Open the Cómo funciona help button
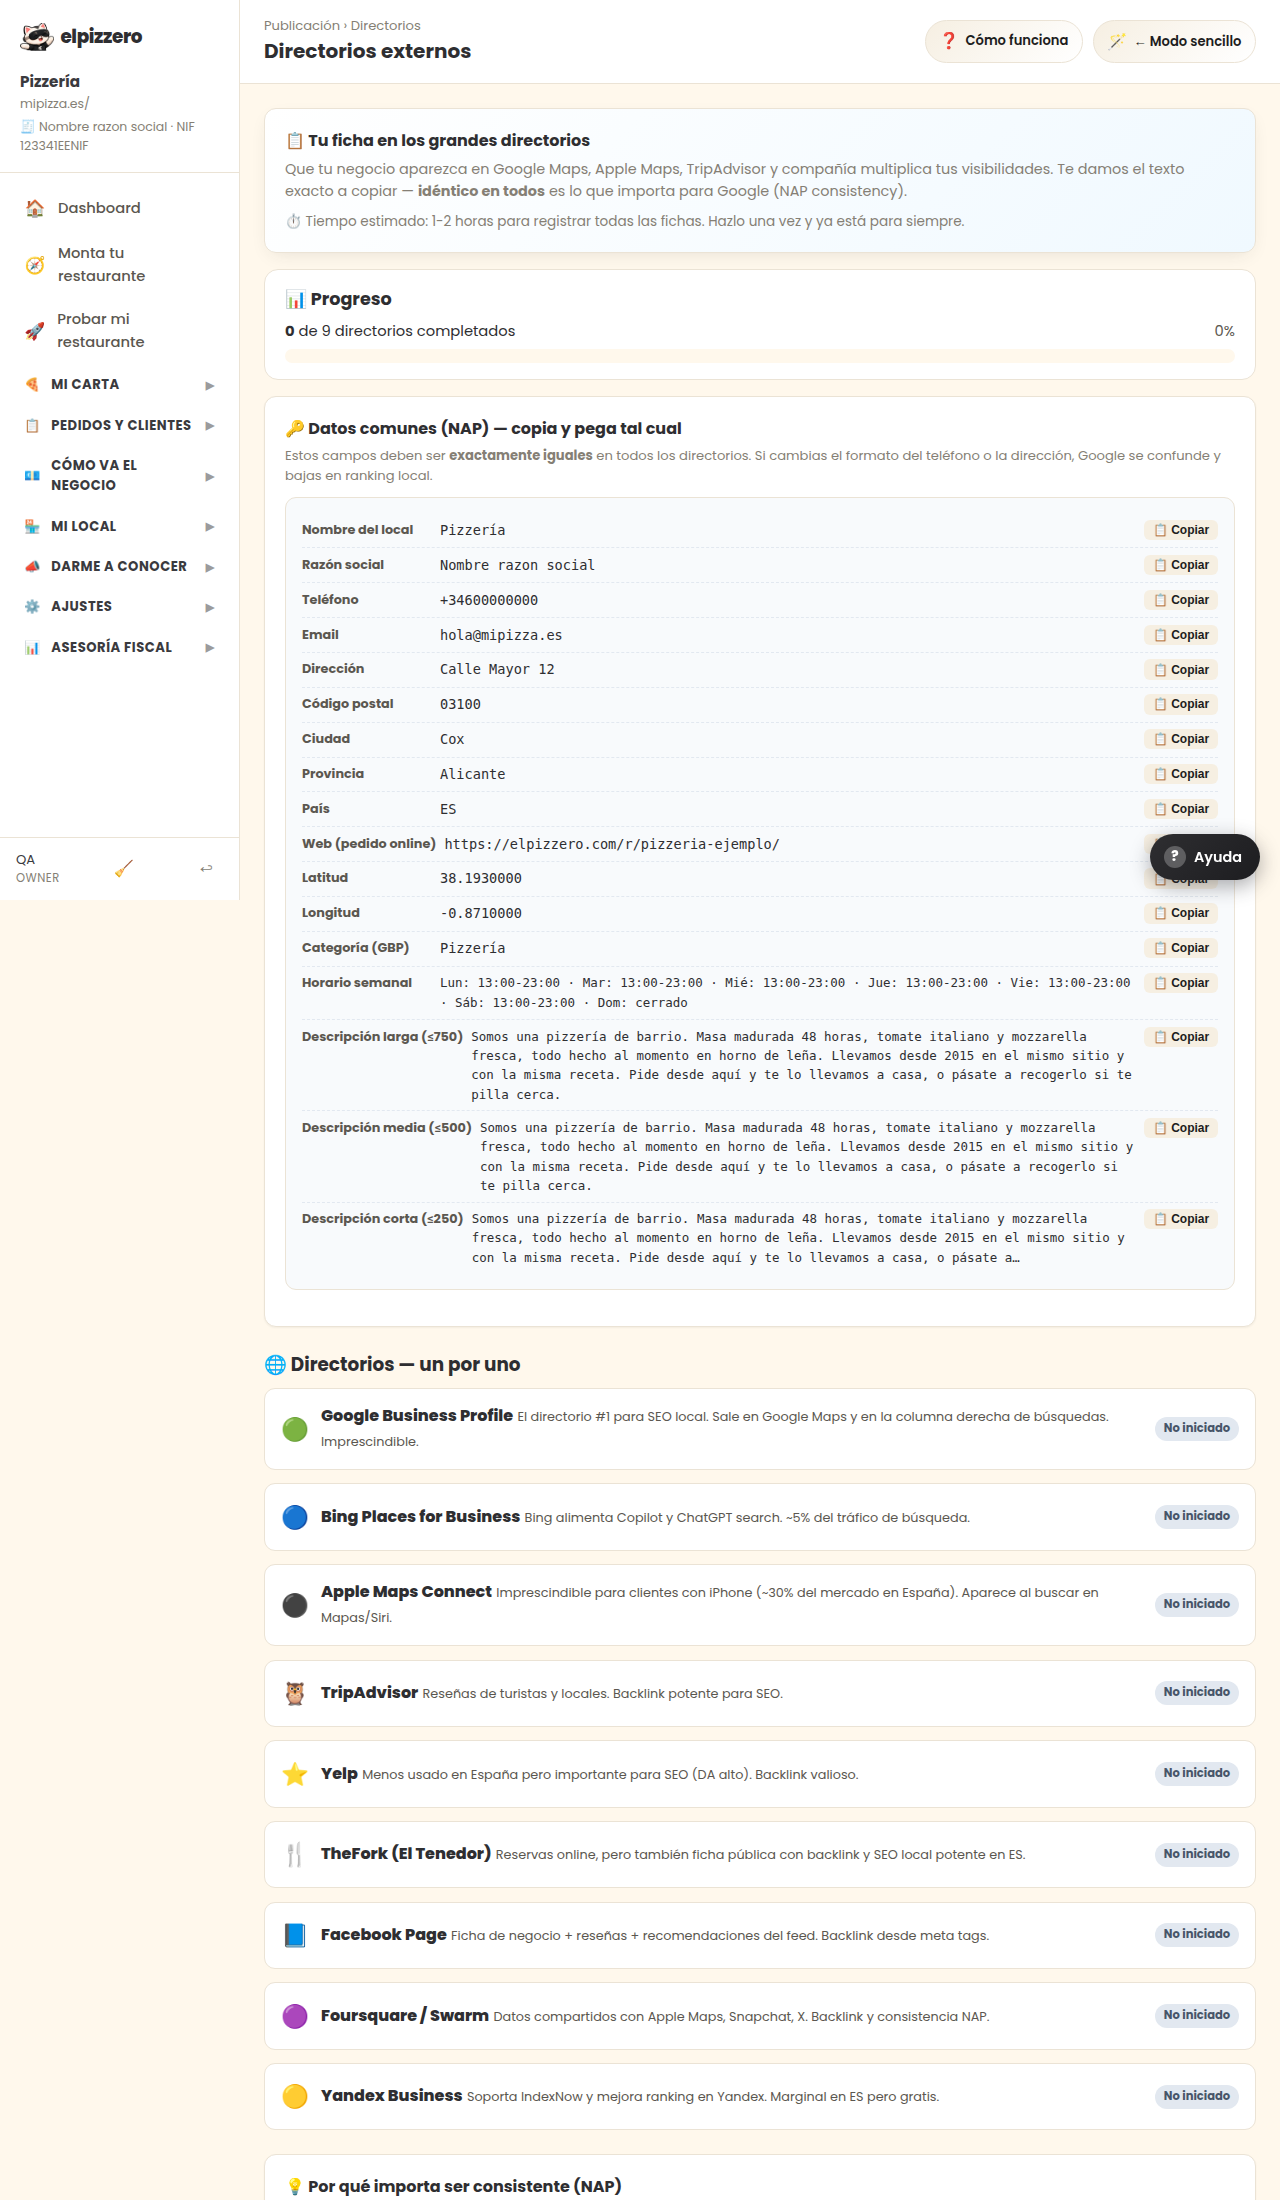 (x=1004, y=41)
